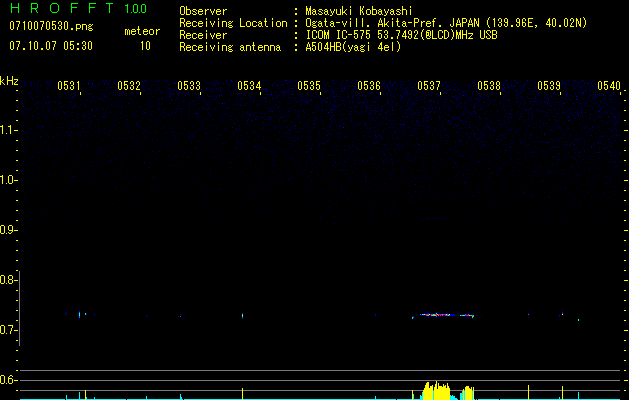The image size is (629, 400).
Task: Click the meteor count value 10
Action: pyautogui.click(x=145, y=46)
